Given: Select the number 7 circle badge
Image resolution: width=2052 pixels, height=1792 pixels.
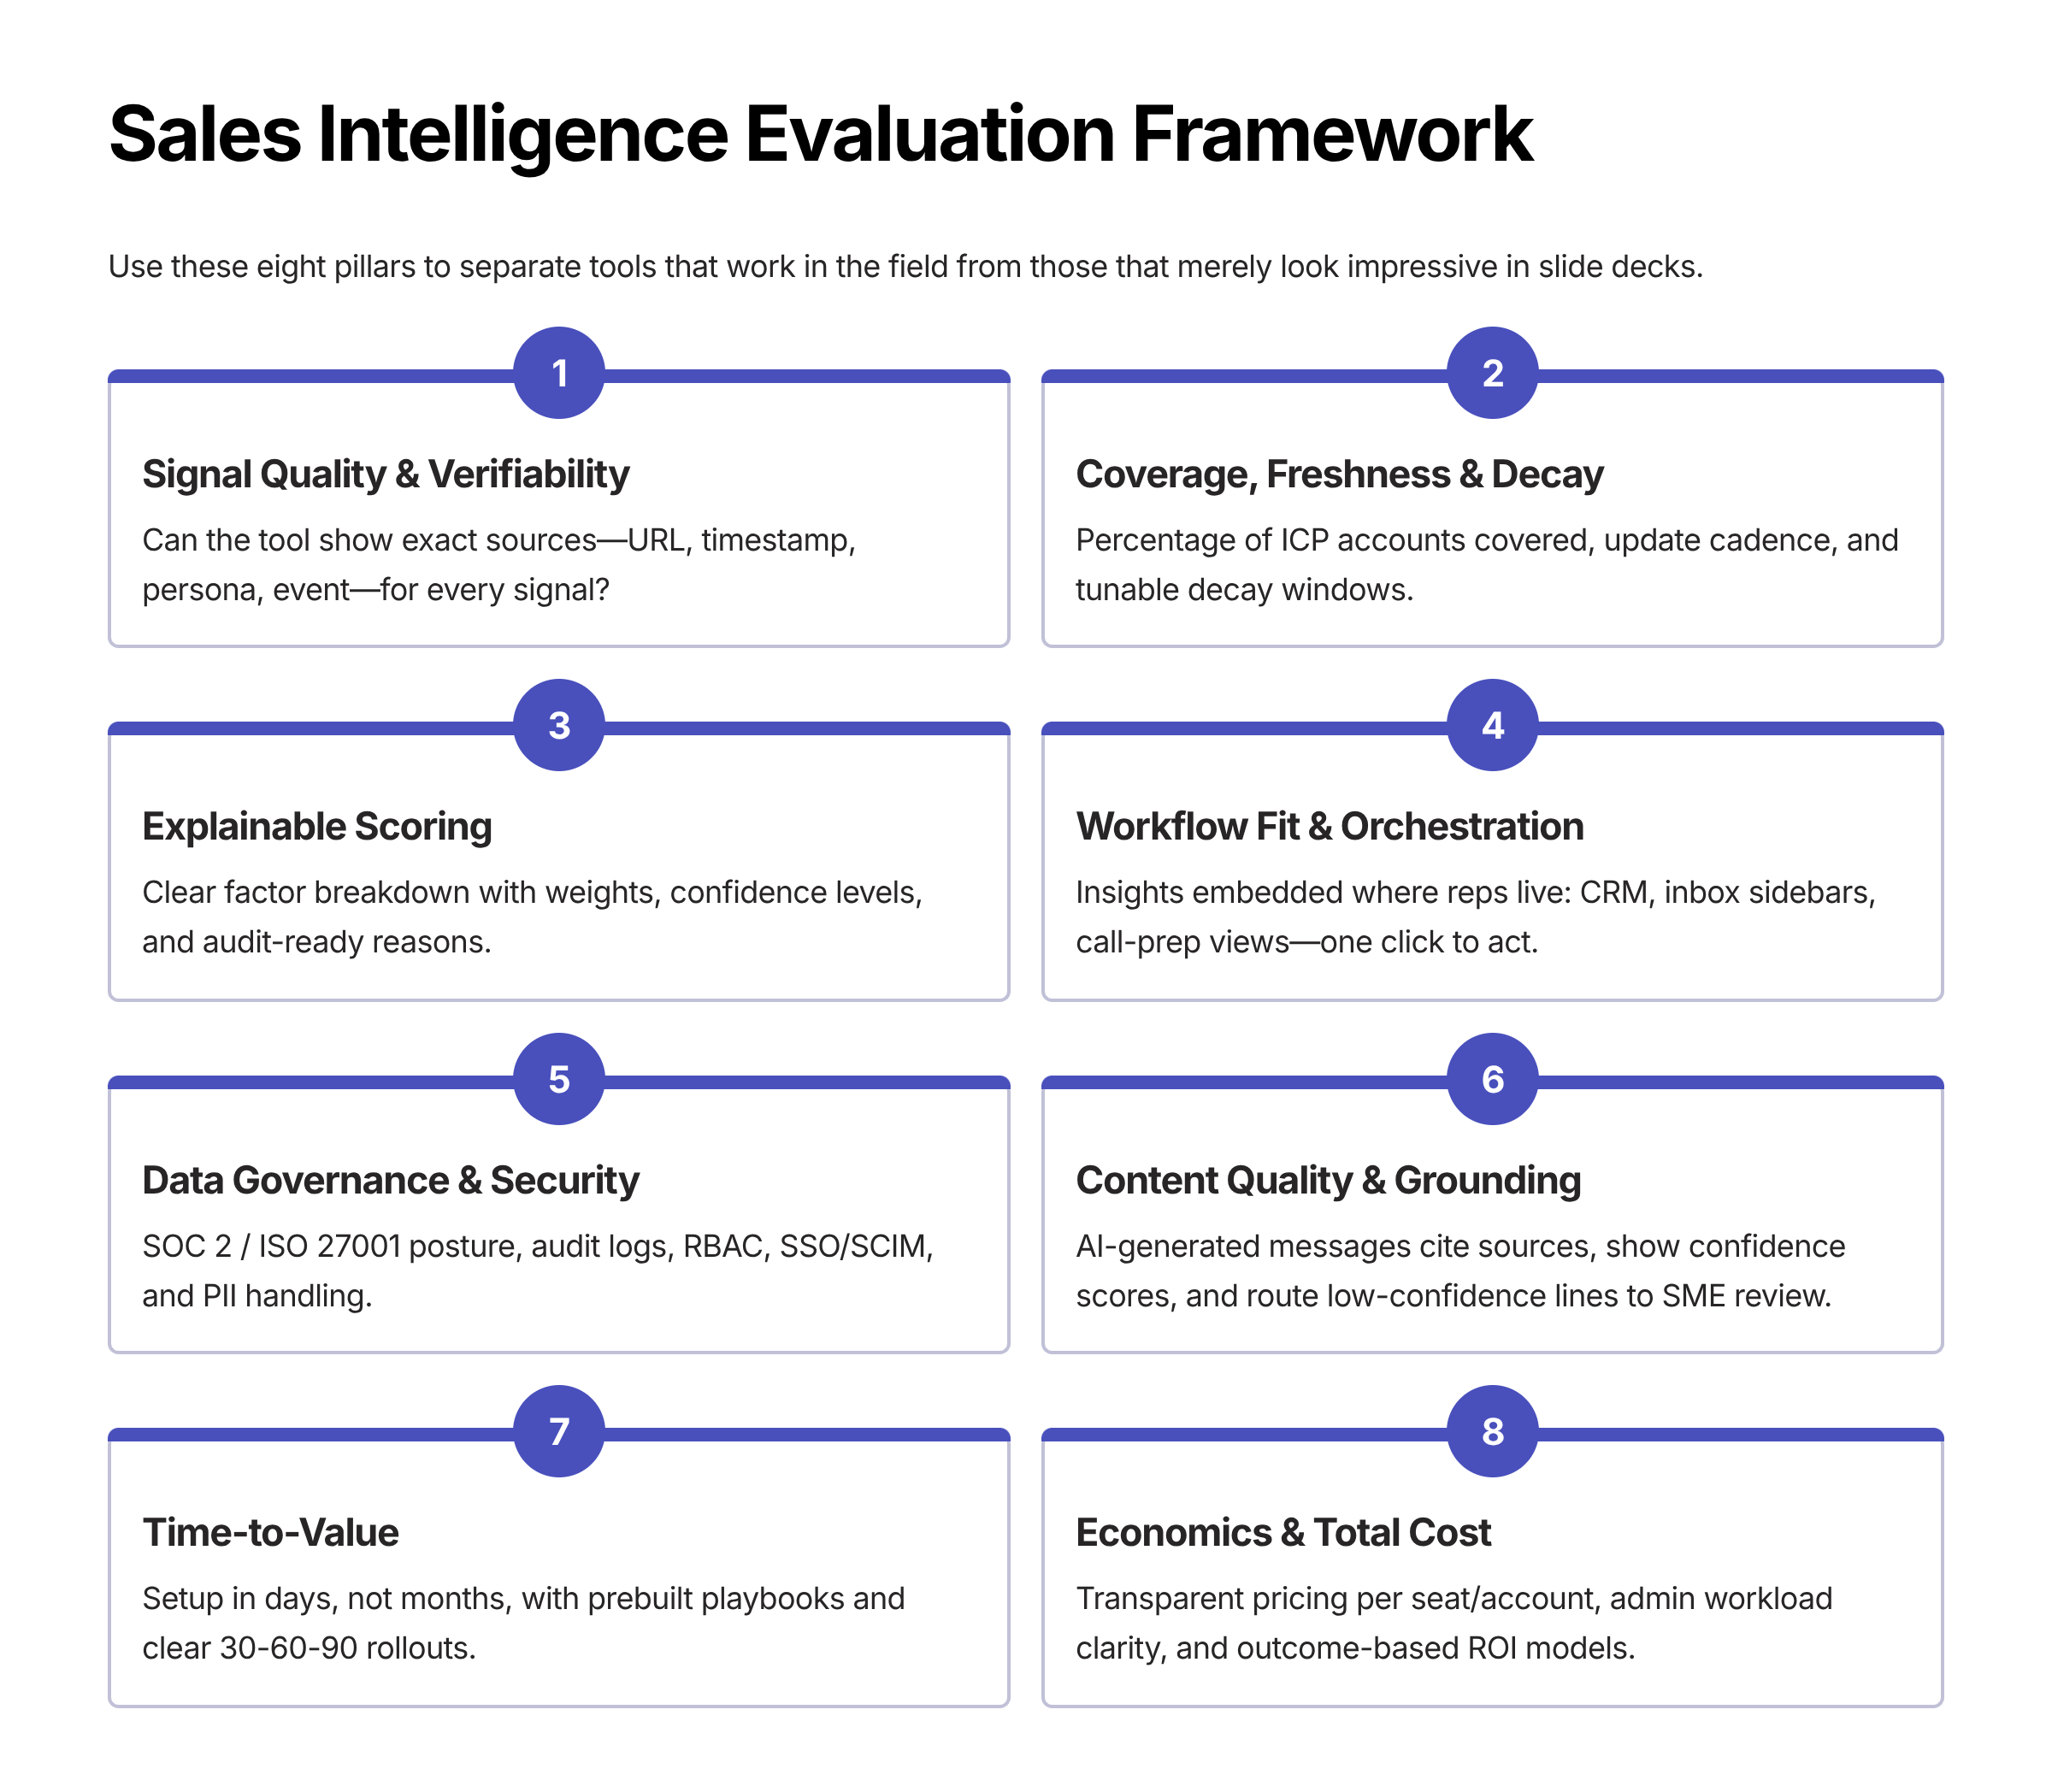Looking at the screenshot, I should [559, 1431].
